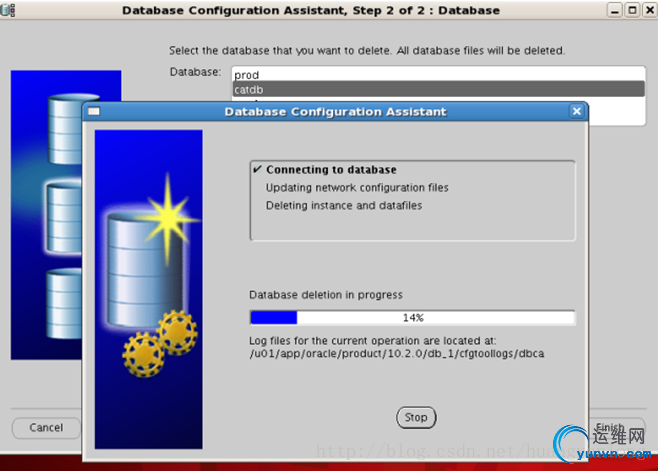Click the Cancel button in main window
The image size is (658, 471).
(x=46, y=428)
